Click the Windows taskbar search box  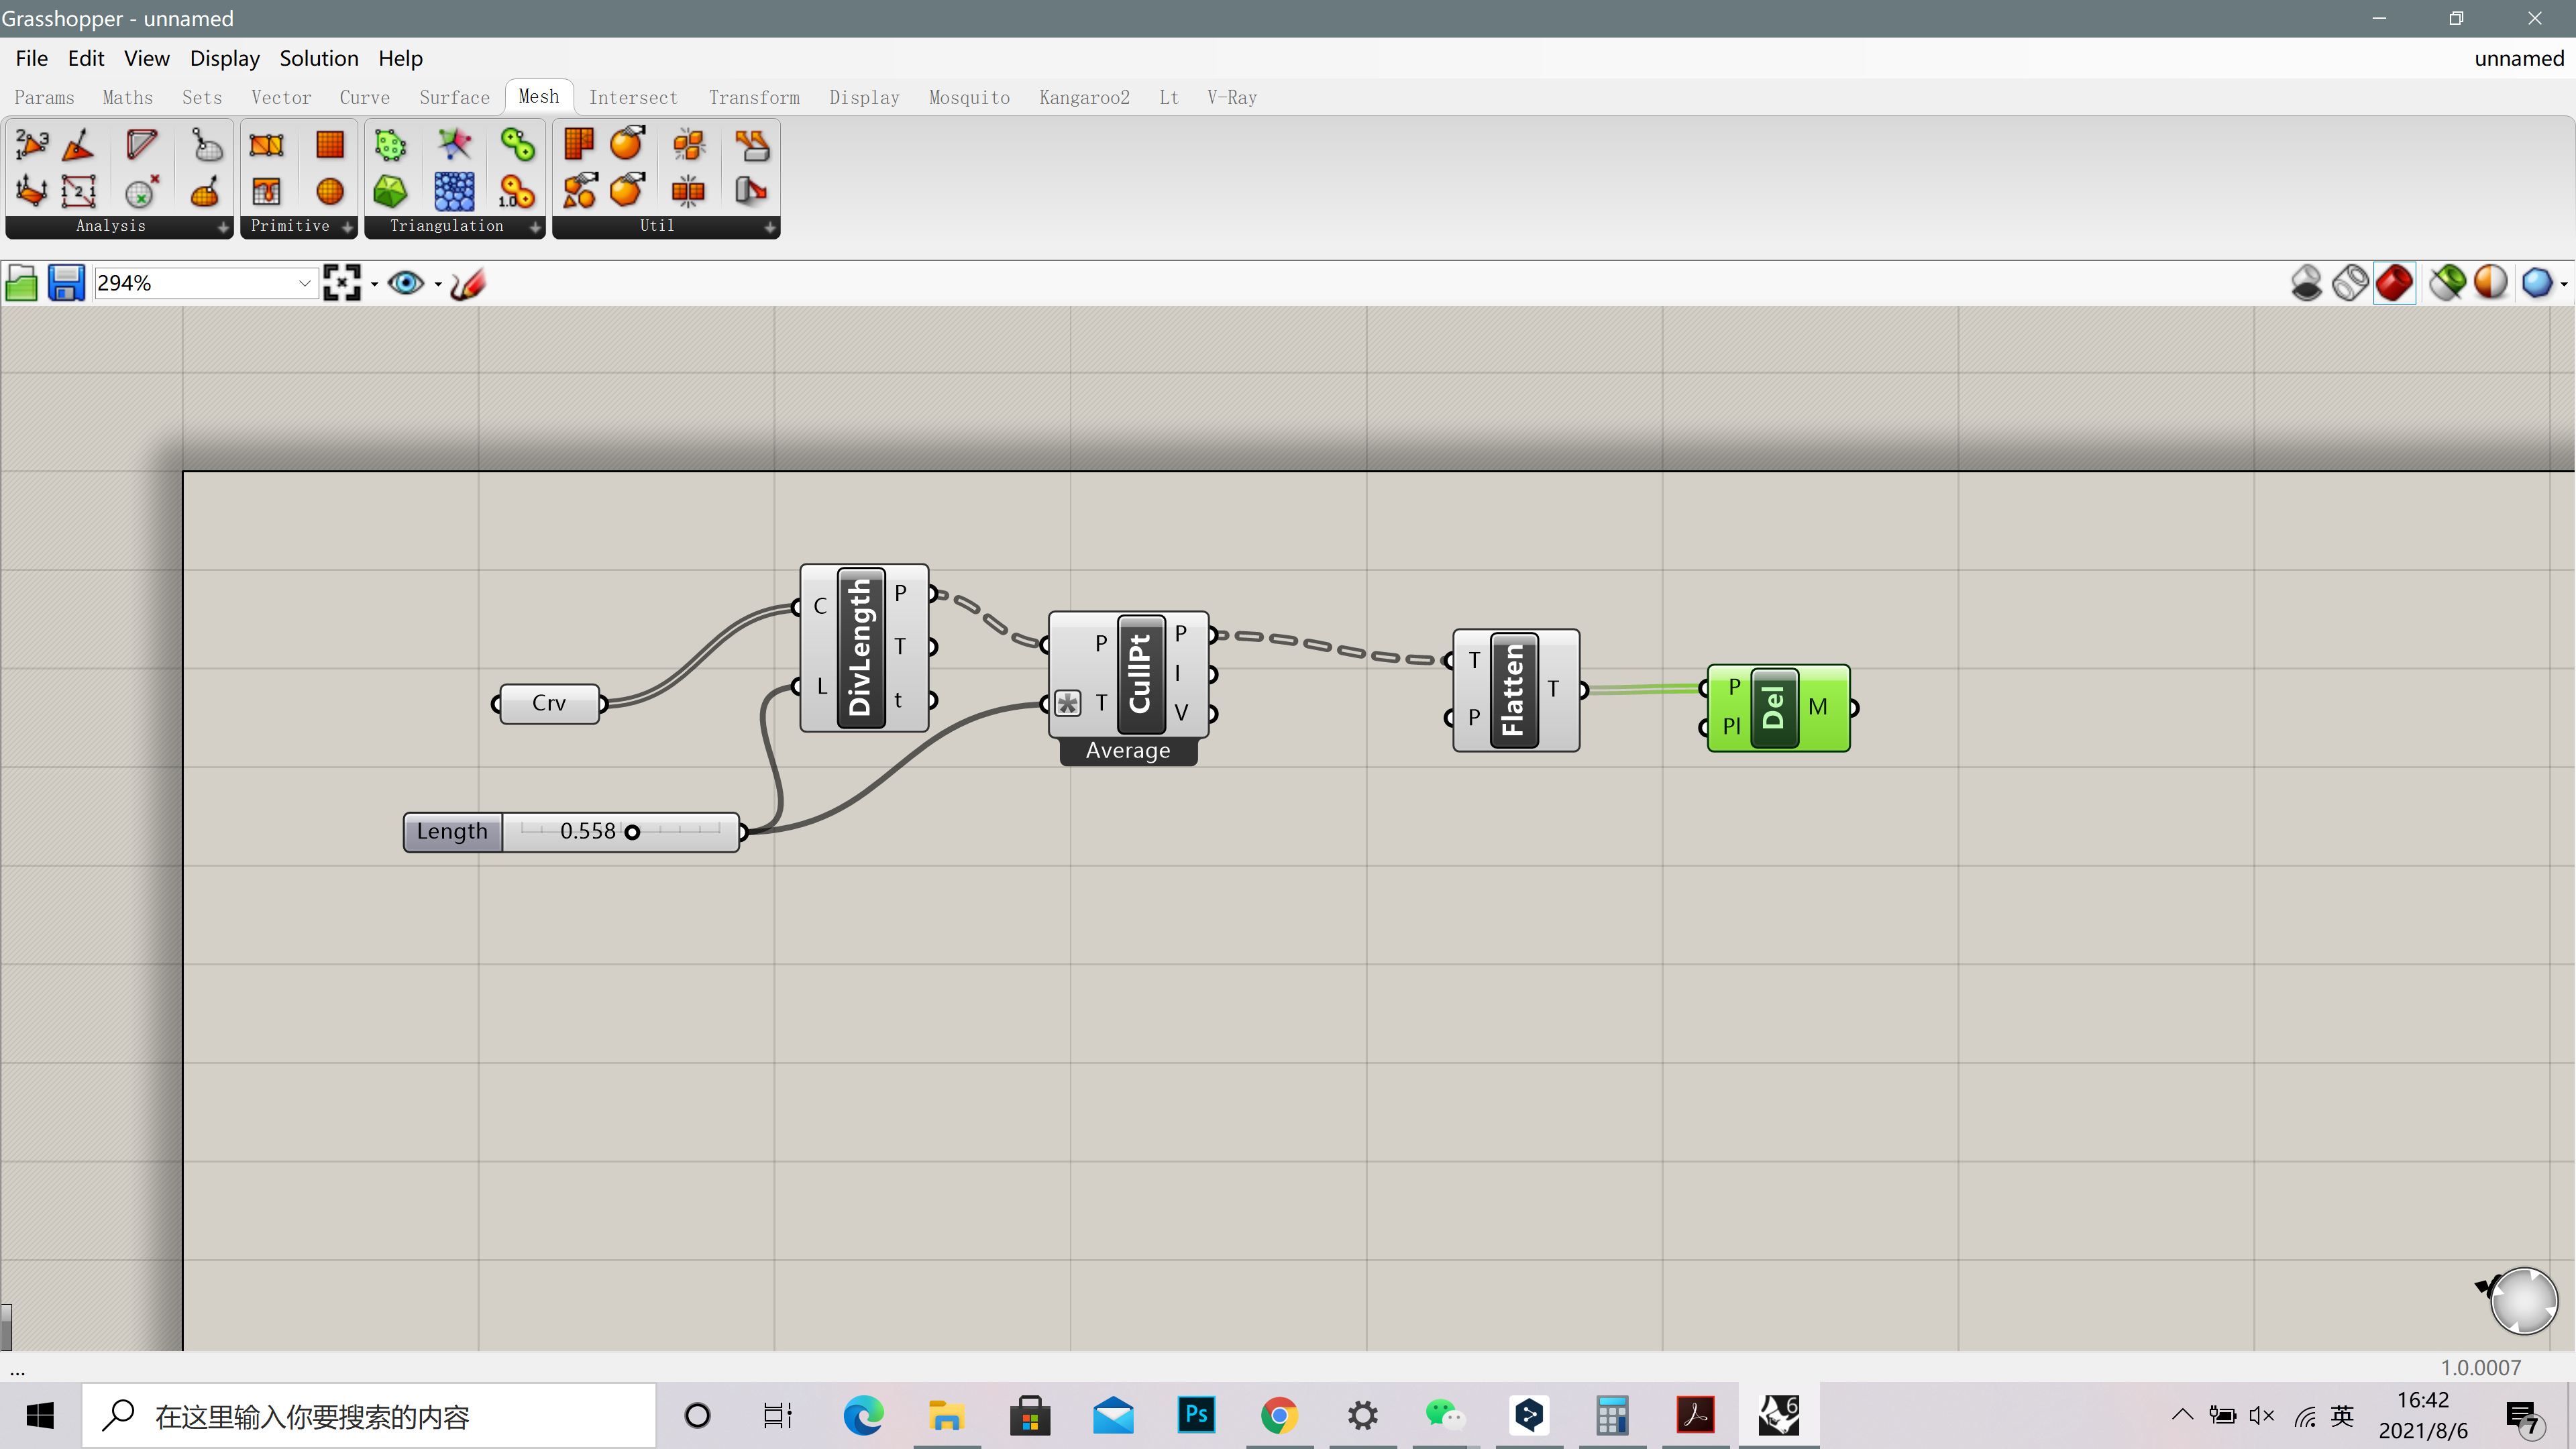(368, 1416)
